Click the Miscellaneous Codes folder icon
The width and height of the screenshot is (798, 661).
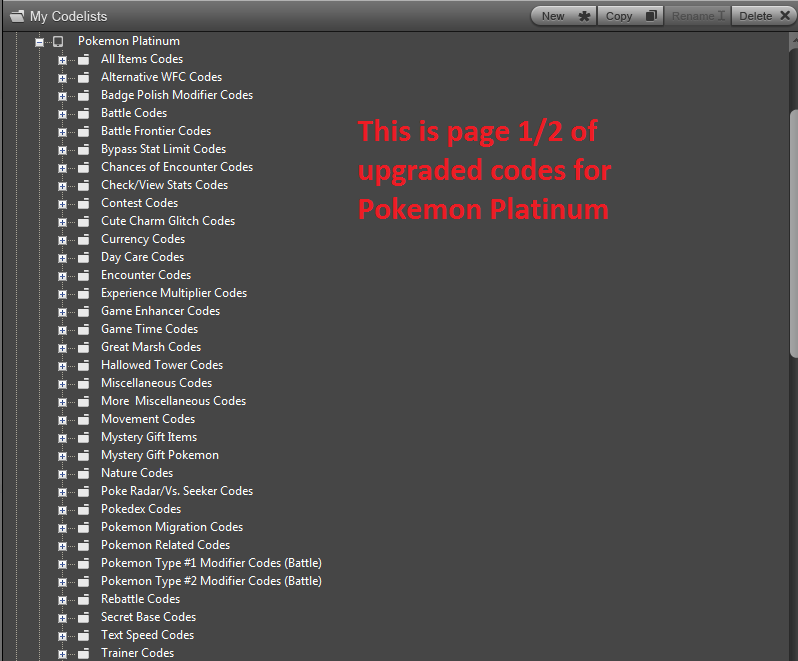click(x=83, y=383)
